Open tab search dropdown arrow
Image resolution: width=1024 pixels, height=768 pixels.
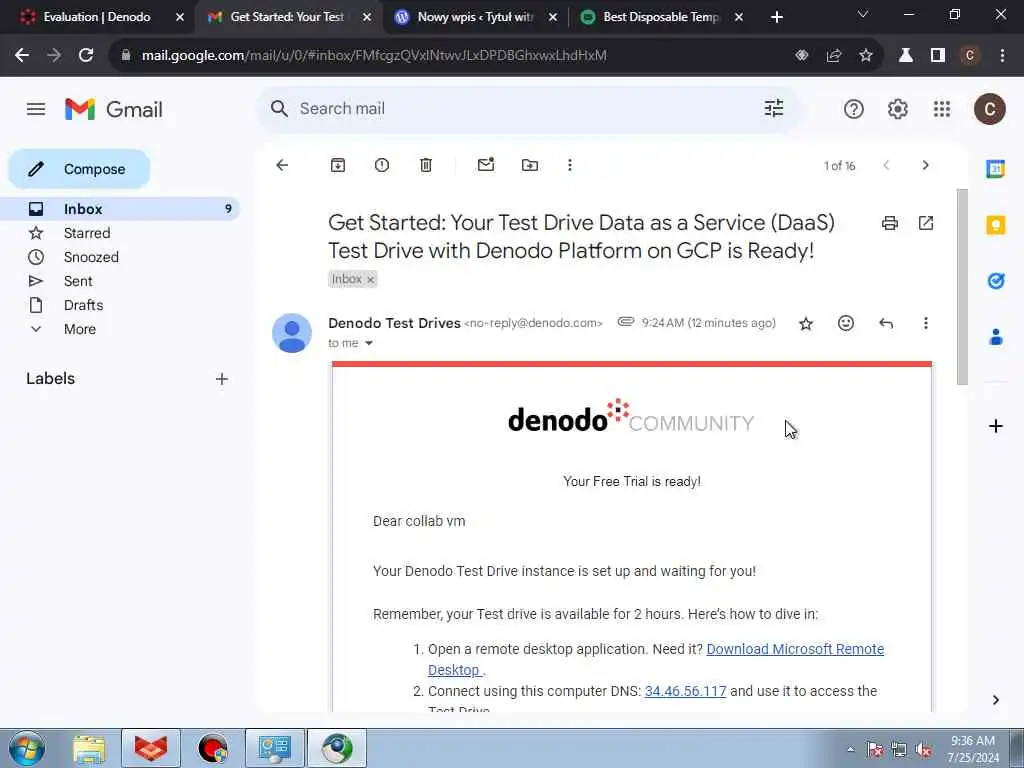point(863,14)
